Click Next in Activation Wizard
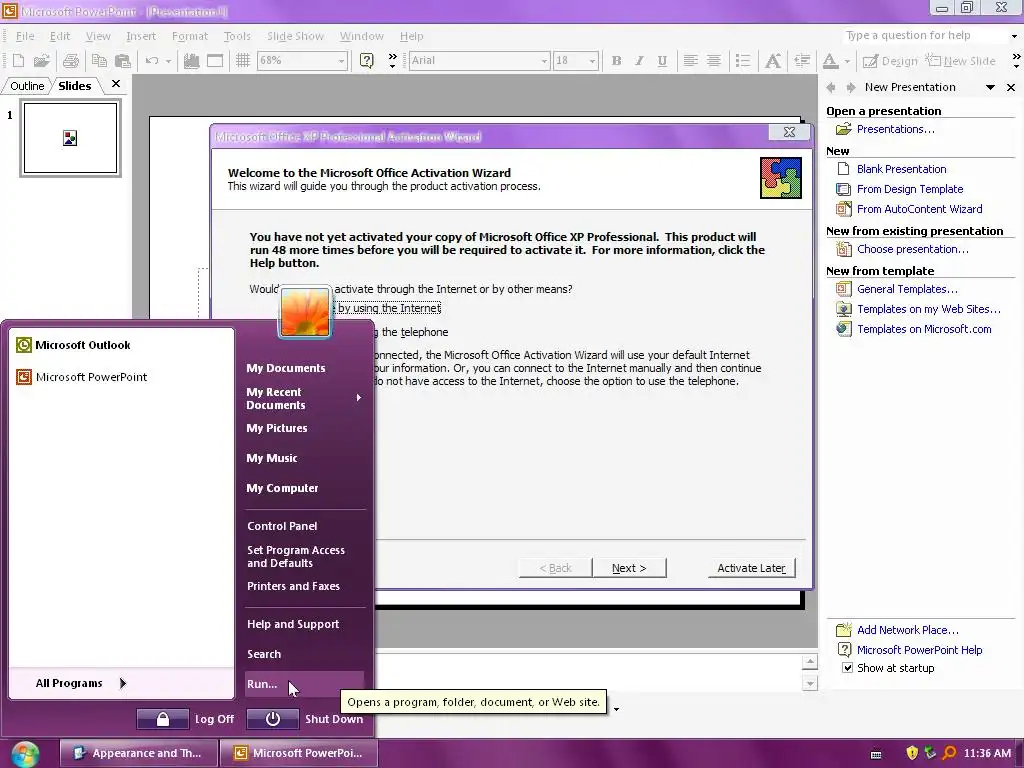 tap(629, 568)
